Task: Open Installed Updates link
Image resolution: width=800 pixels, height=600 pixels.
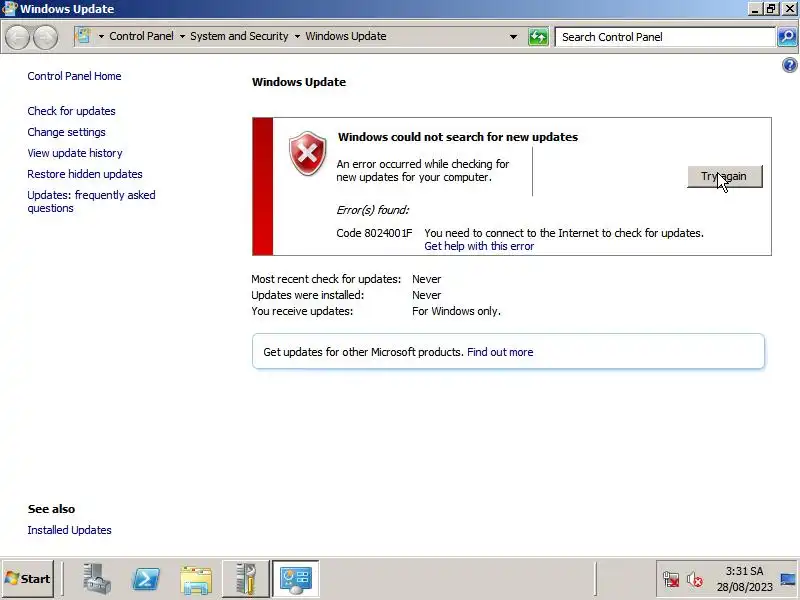Action: coord(69,530)
